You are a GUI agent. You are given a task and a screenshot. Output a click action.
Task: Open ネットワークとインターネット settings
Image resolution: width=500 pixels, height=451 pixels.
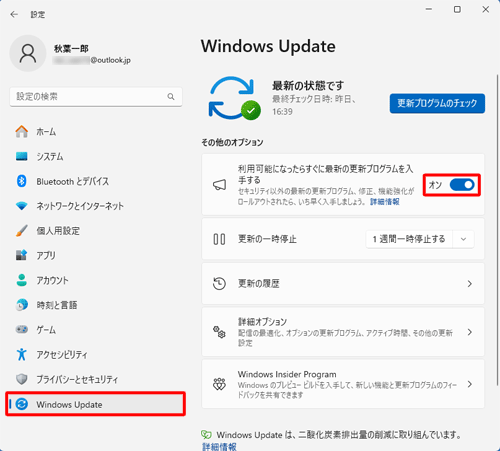96,206
